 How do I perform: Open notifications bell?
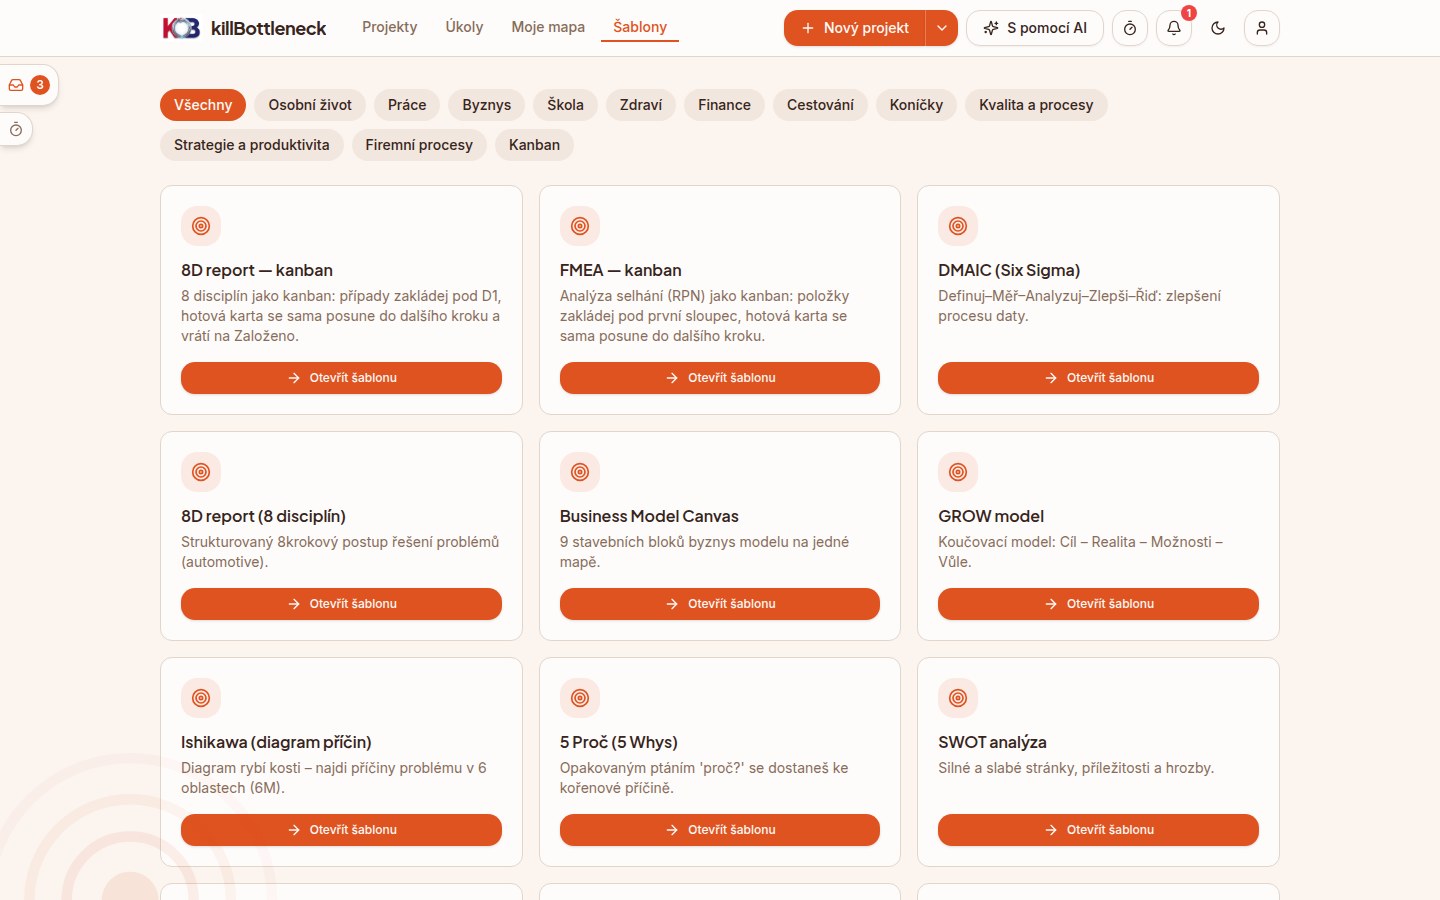point(1174,28)
